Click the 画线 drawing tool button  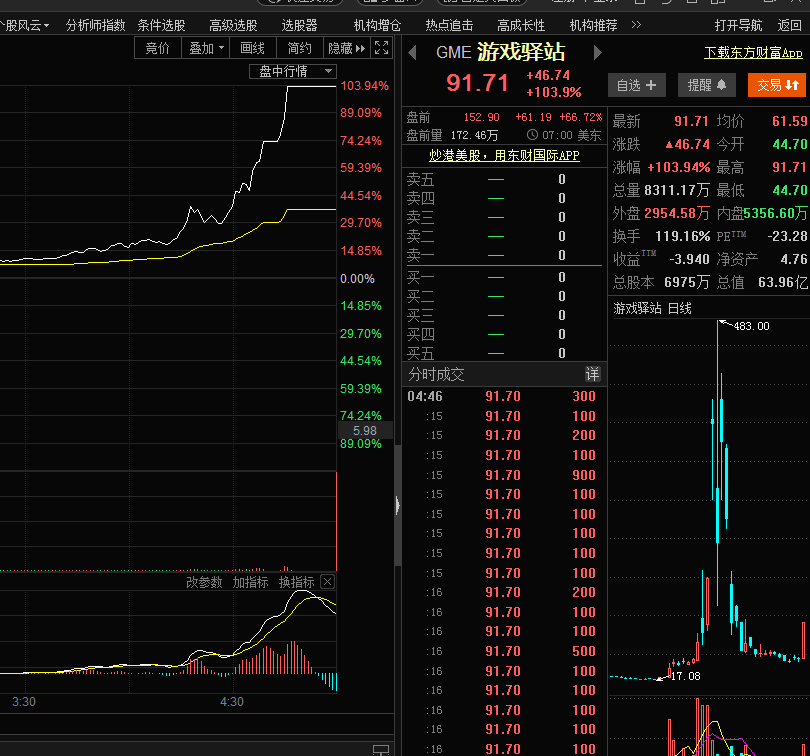tap(253, 48)
